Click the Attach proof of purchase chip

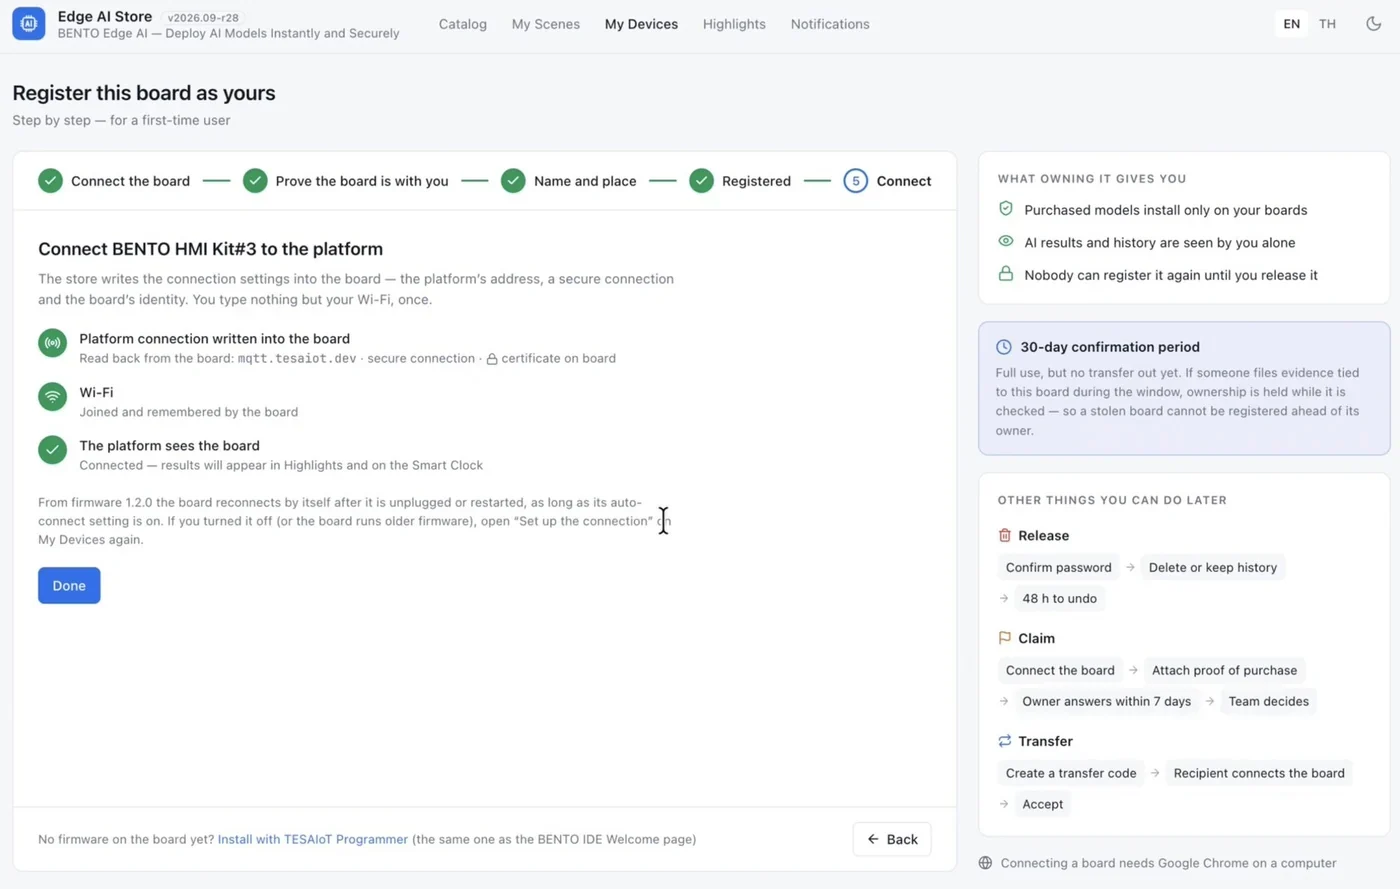click(1225, 670)
